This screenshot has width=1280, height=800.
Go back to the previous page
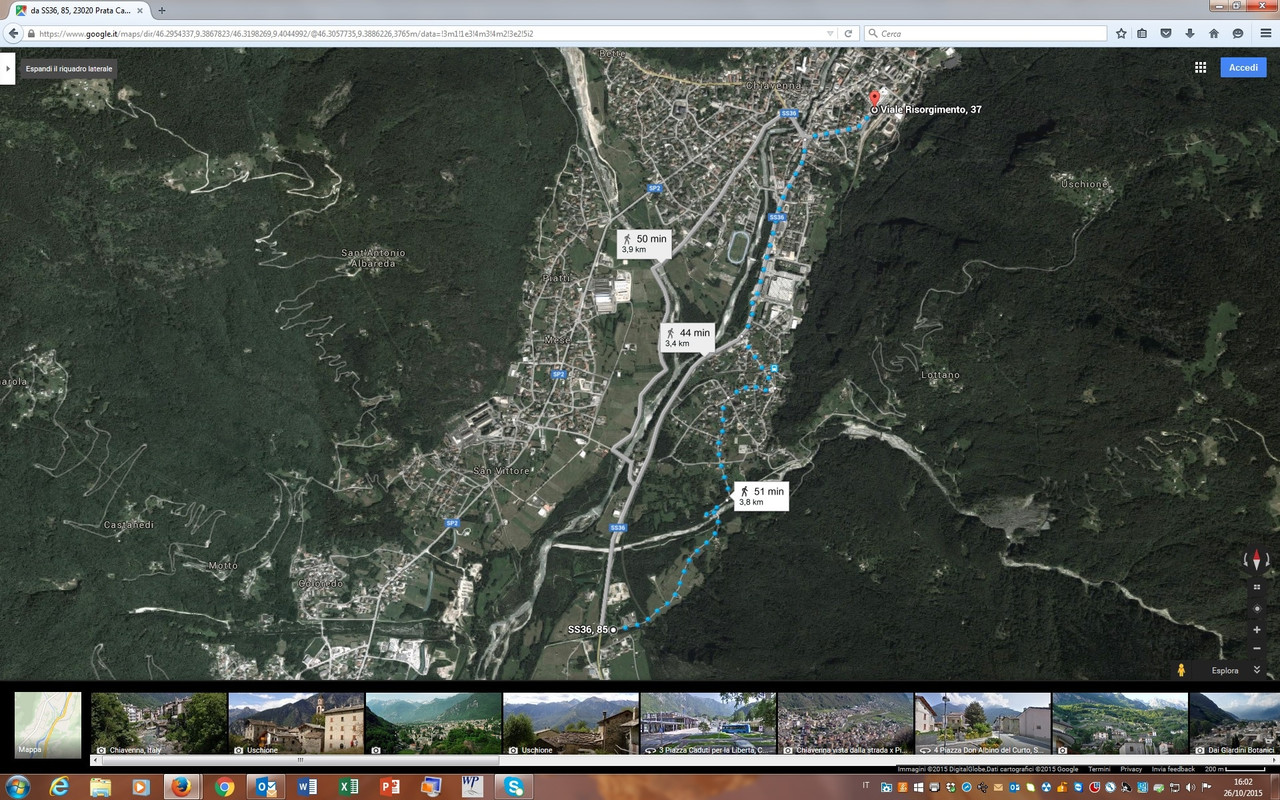pyautogui.click(x=13, y=33)
